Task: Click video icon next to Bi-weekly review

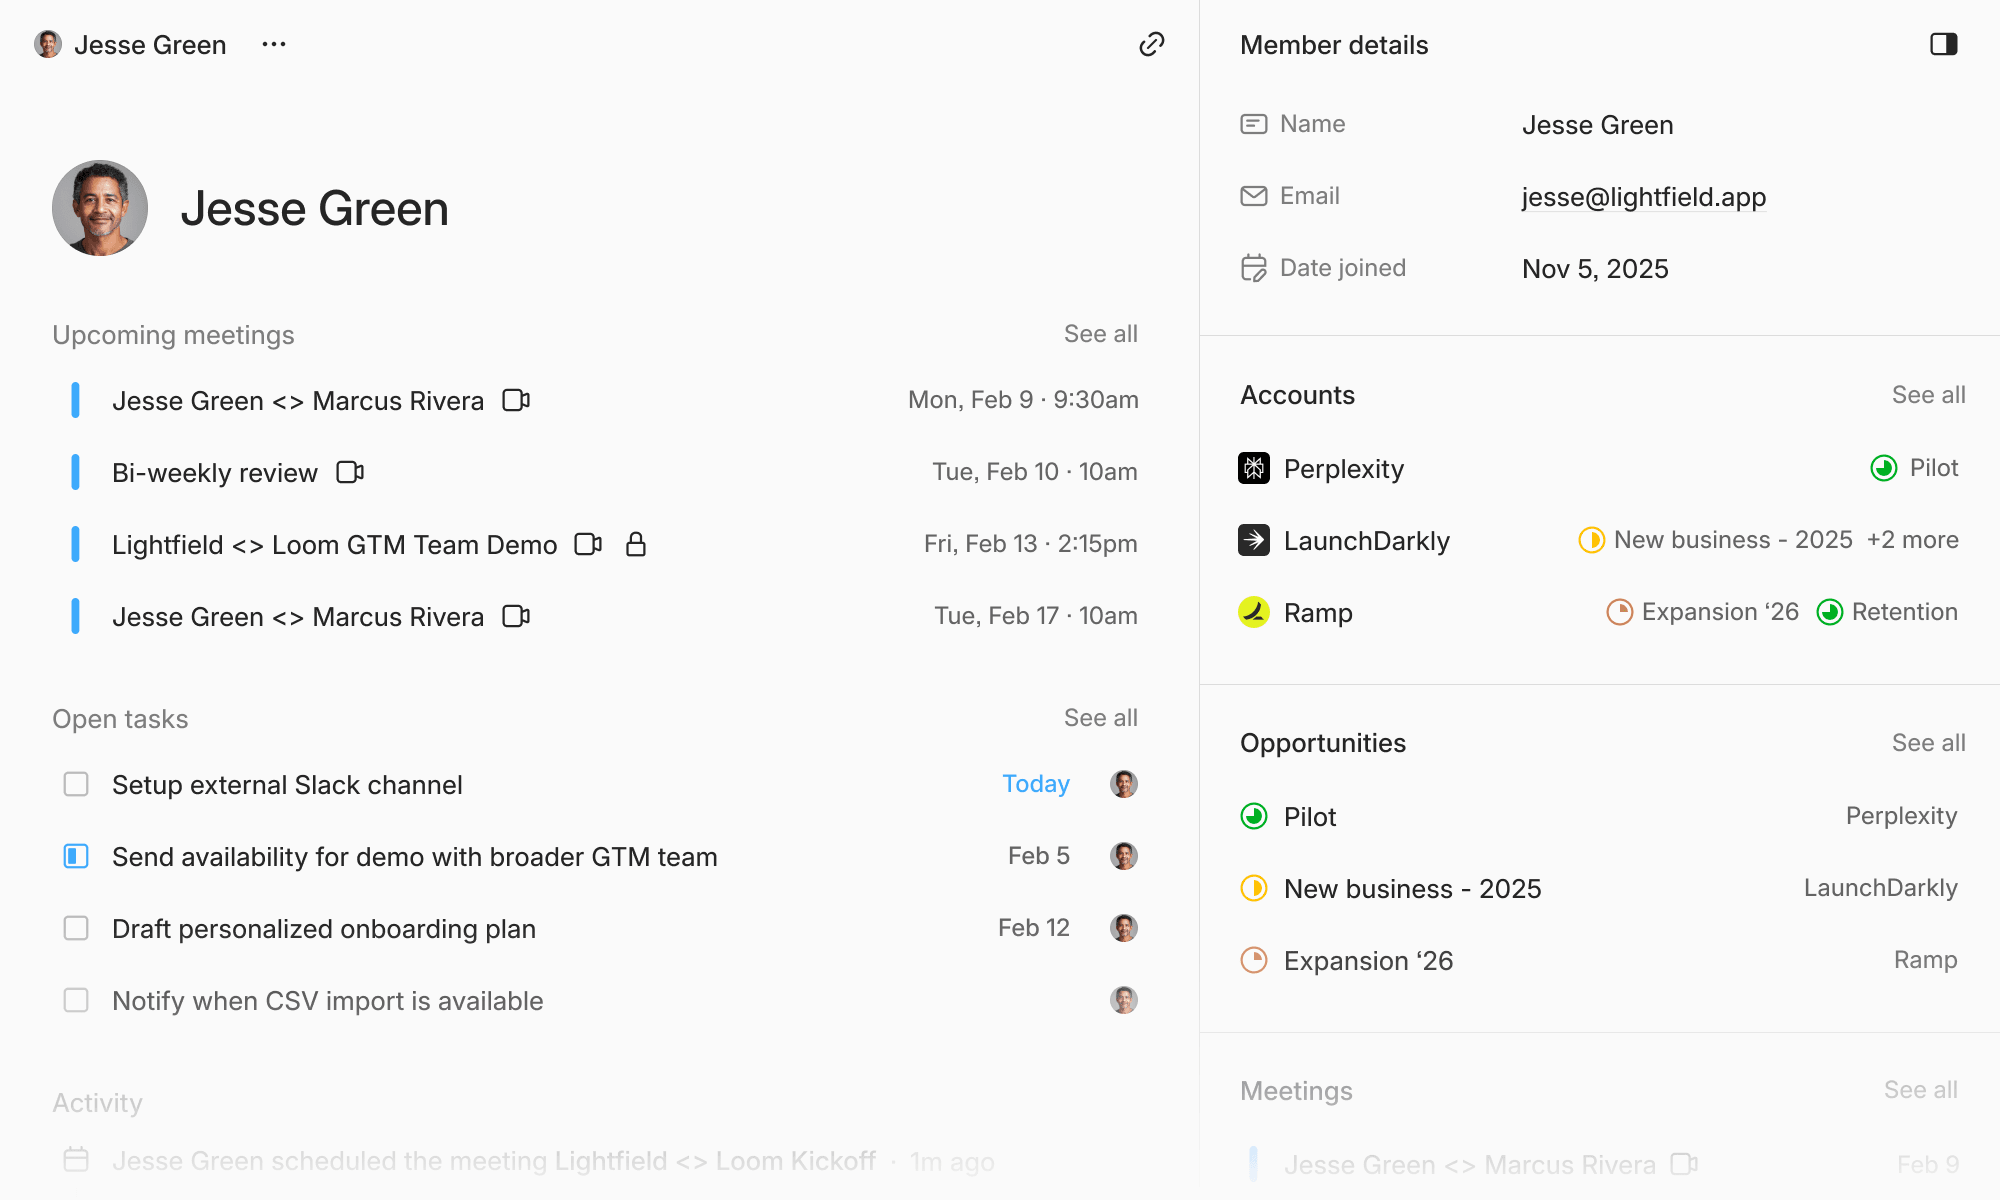Action: point(350,472)
